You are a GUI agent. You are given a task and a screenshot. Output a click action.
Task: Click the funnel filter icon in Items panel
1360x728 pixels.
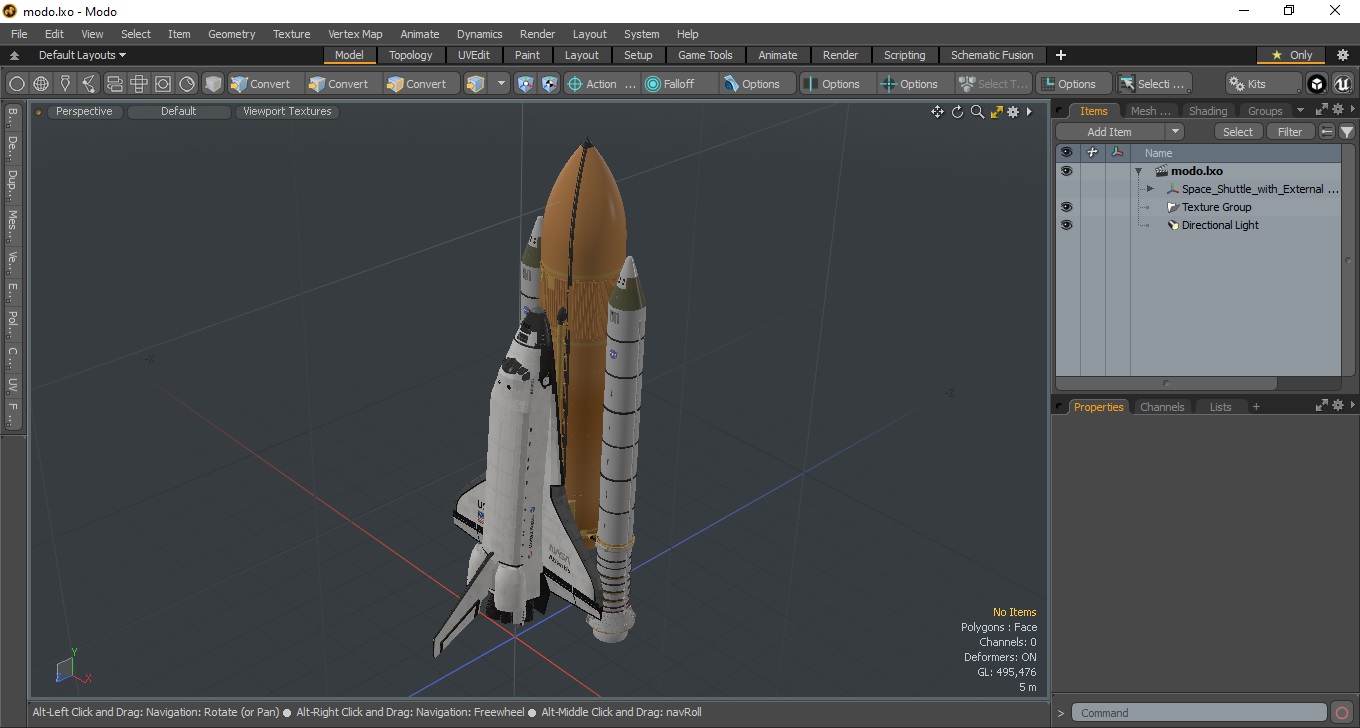pyautogui.click(x=1347, y=132)
